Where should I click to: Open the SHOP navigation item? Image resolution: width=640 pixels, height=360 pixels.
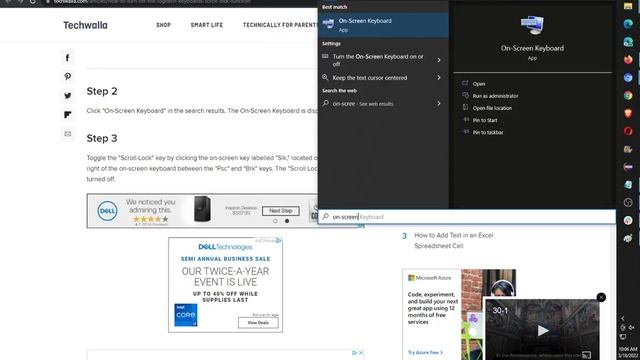tap(163, 25)
